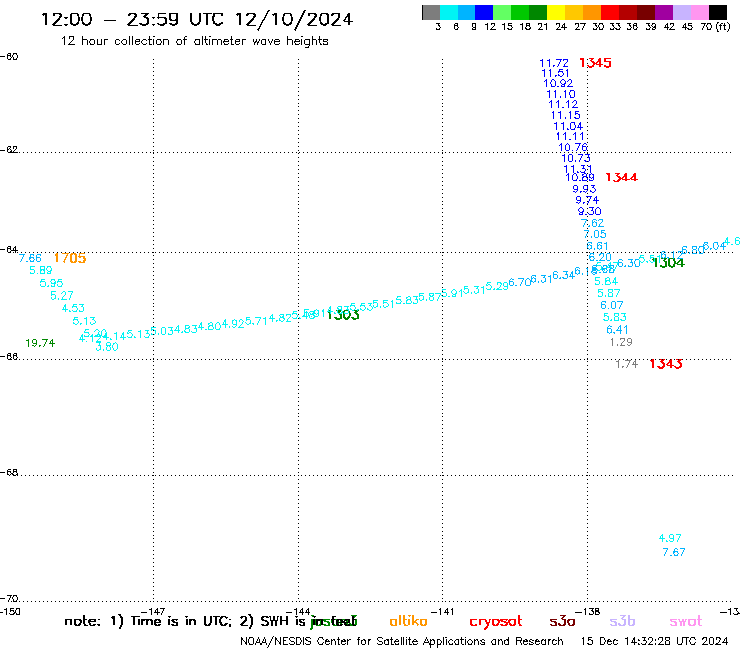Click the 5.89 wave height value

[x=41, y=270]
